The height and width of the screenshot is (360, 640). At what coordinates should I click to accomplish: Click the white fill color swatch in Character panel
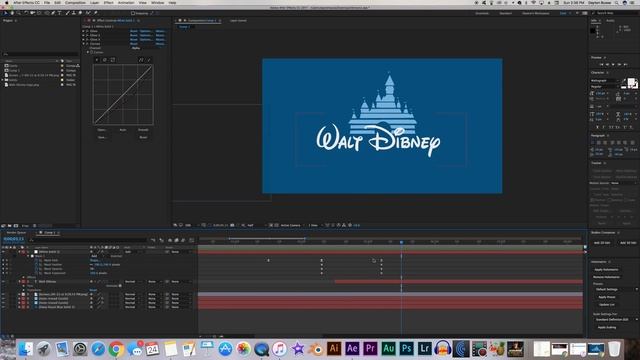coord(631,82)
